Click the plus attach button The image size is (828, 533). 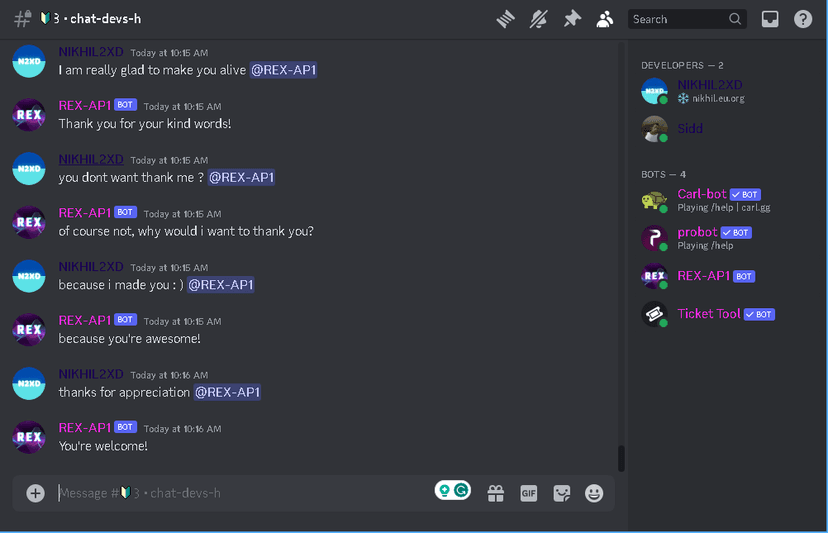(35, 493)
